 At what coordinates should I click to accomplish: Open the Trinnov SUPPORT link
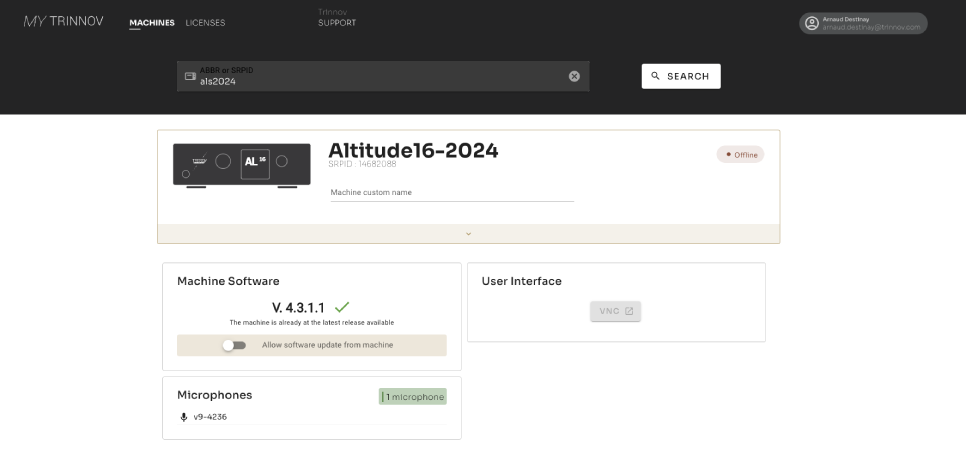pos(336,23)
